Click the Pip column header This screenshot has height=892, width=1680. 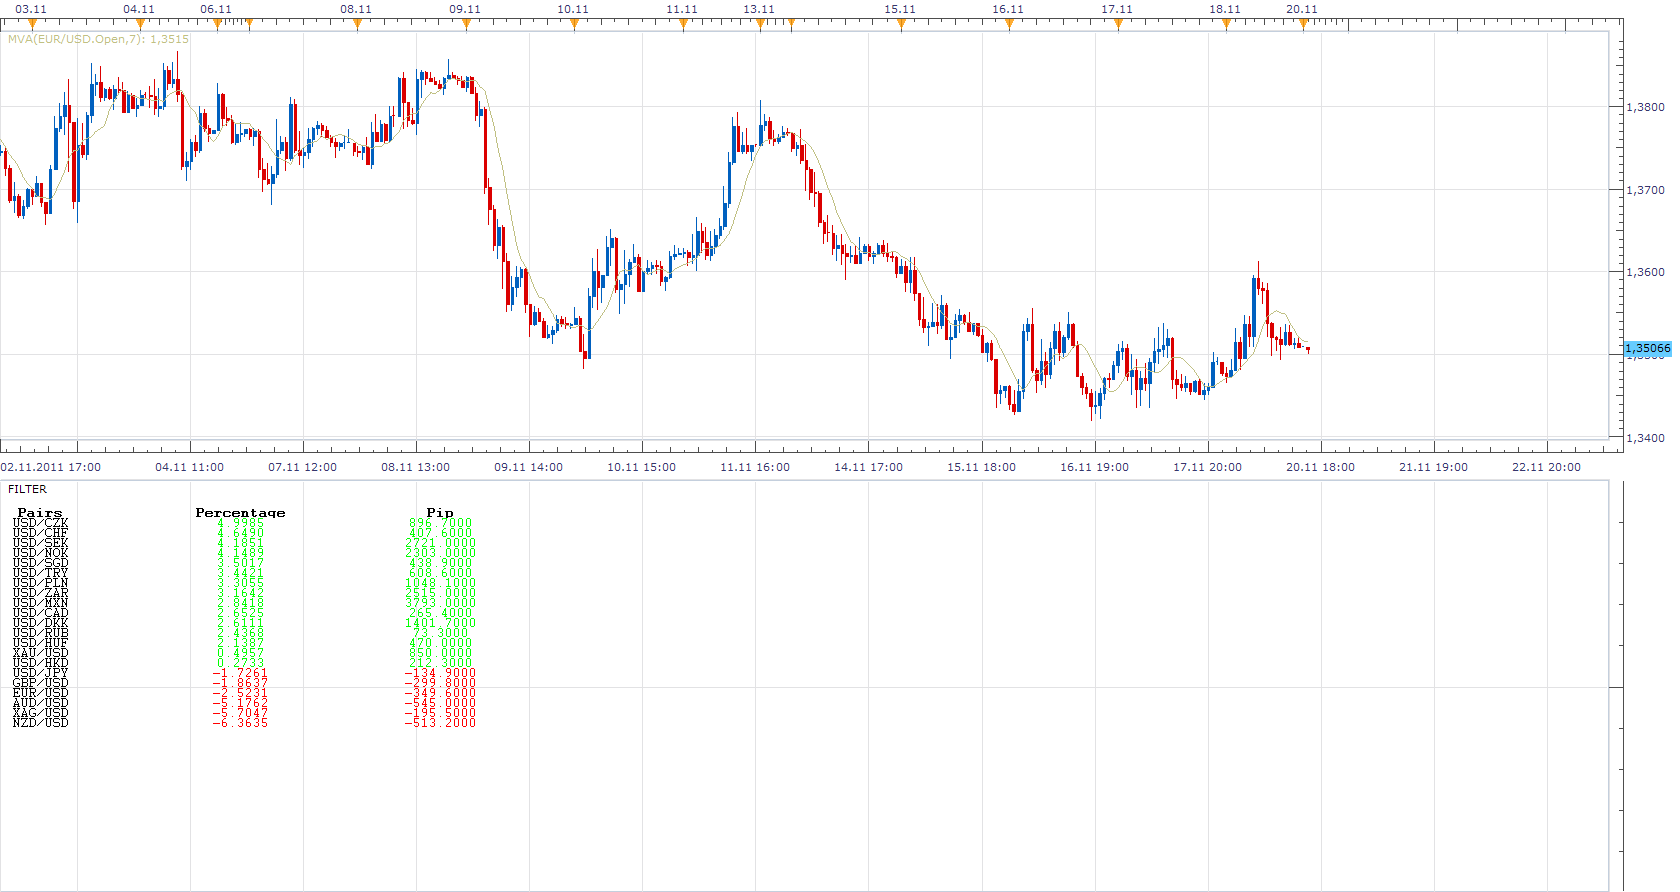click(x=440, y=512)
